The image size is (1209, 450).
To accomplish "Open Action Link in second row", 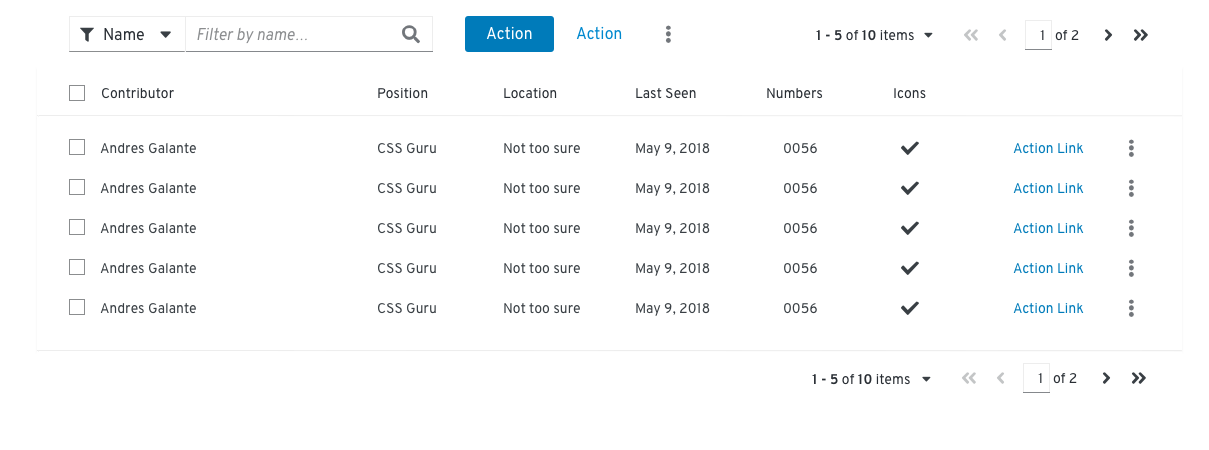I will [1048, 188].
